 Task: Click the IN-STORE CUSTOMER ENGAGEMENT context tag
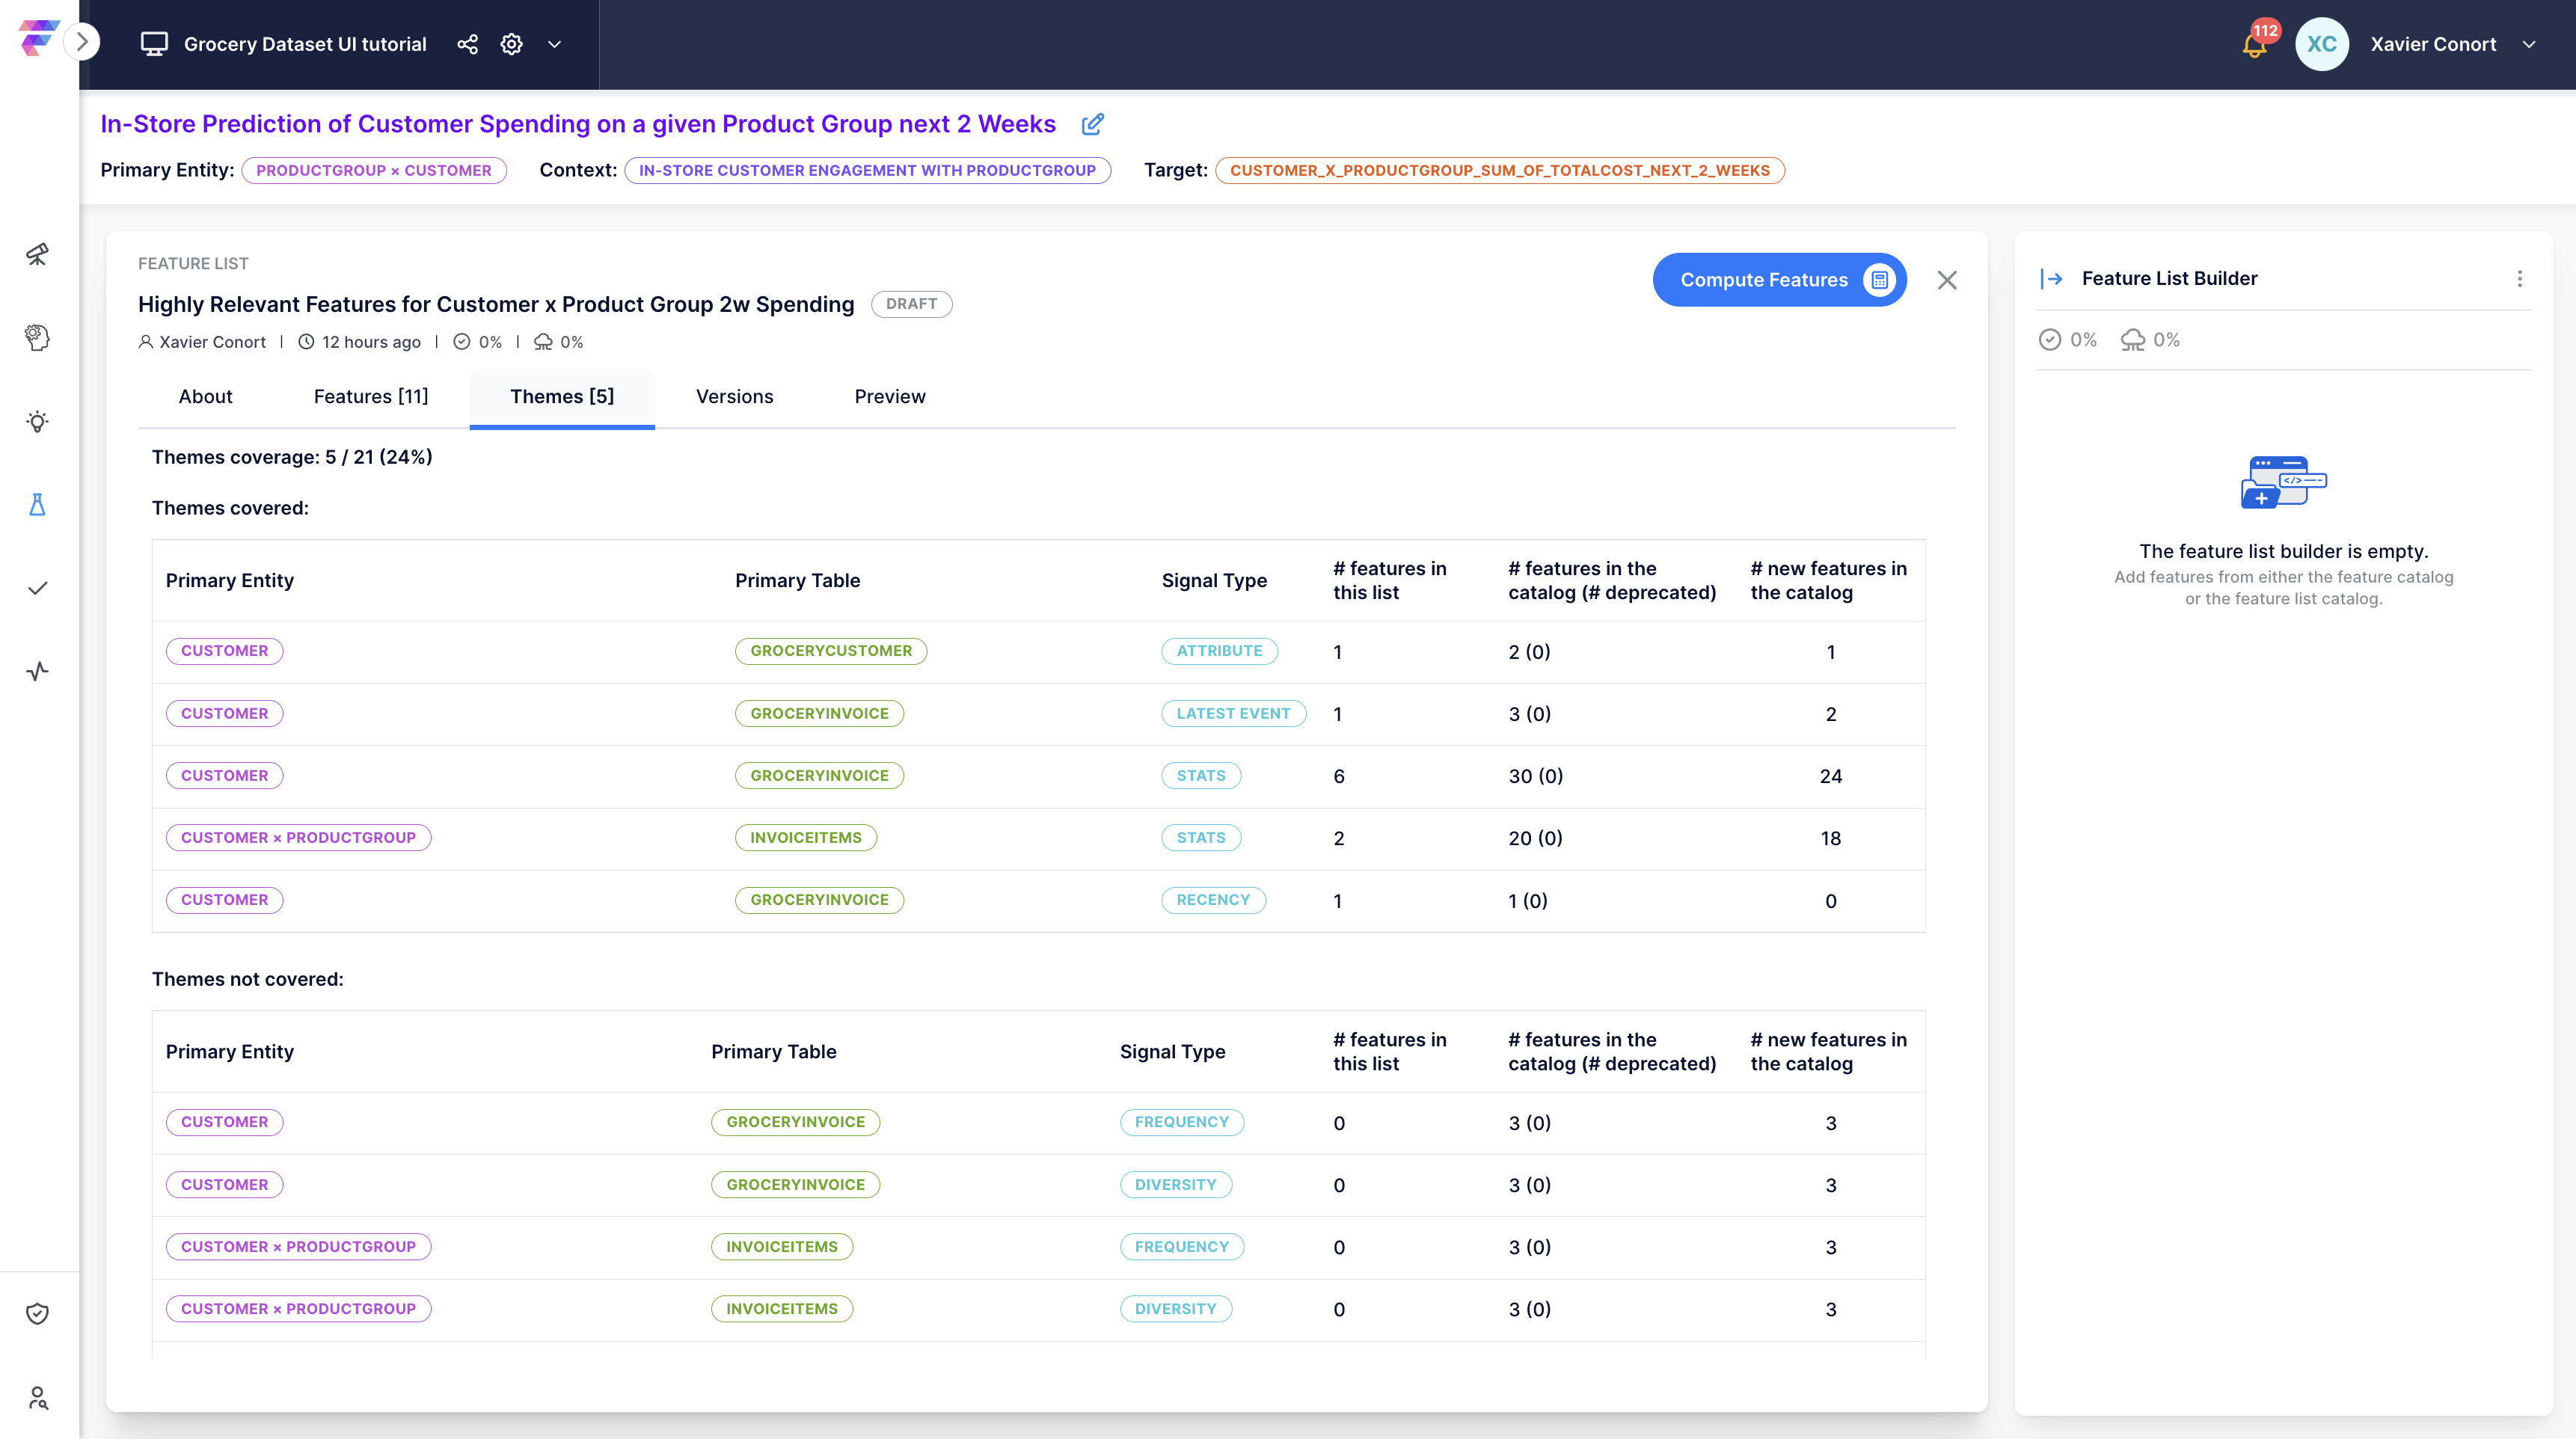click(x=867, y=171)
